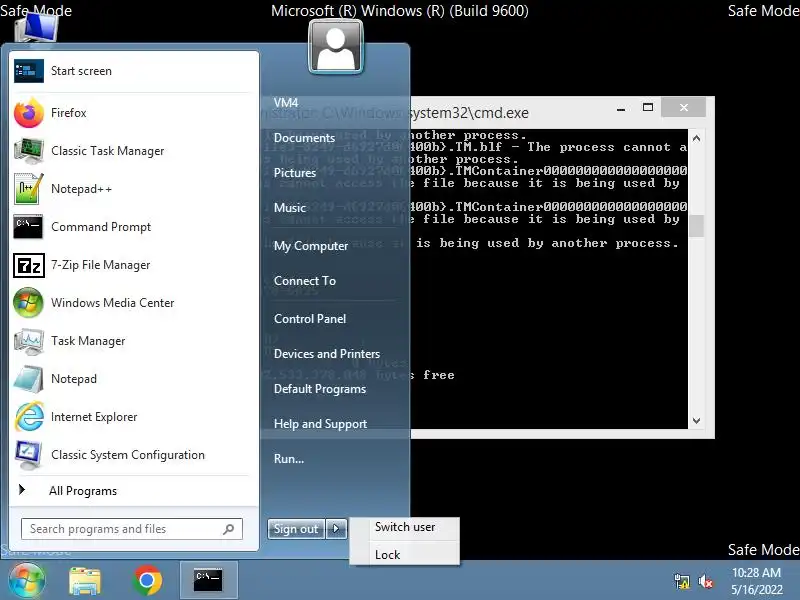Click the Start orb on the taskbar
This screenshot has width=800, height=600.
click(x=26, y=581)
